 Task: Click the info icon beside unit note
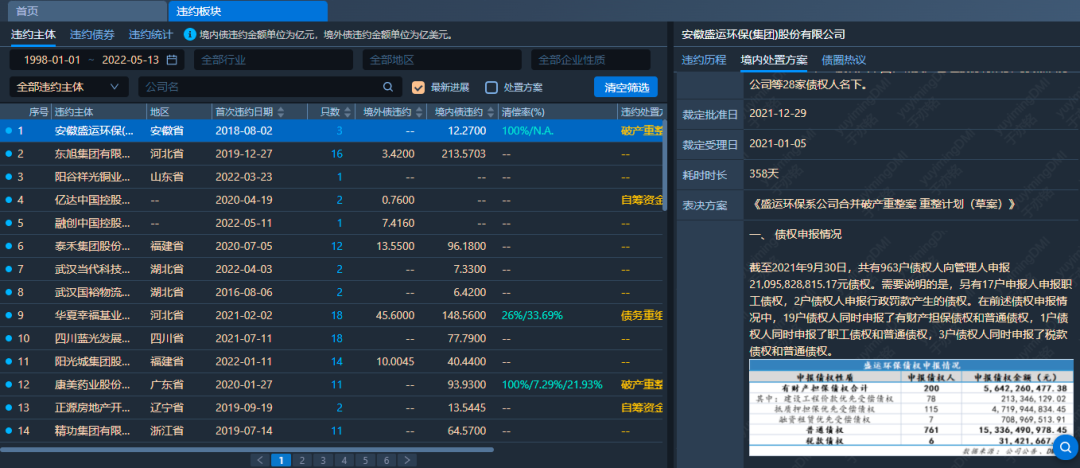[x=189, y=34]
